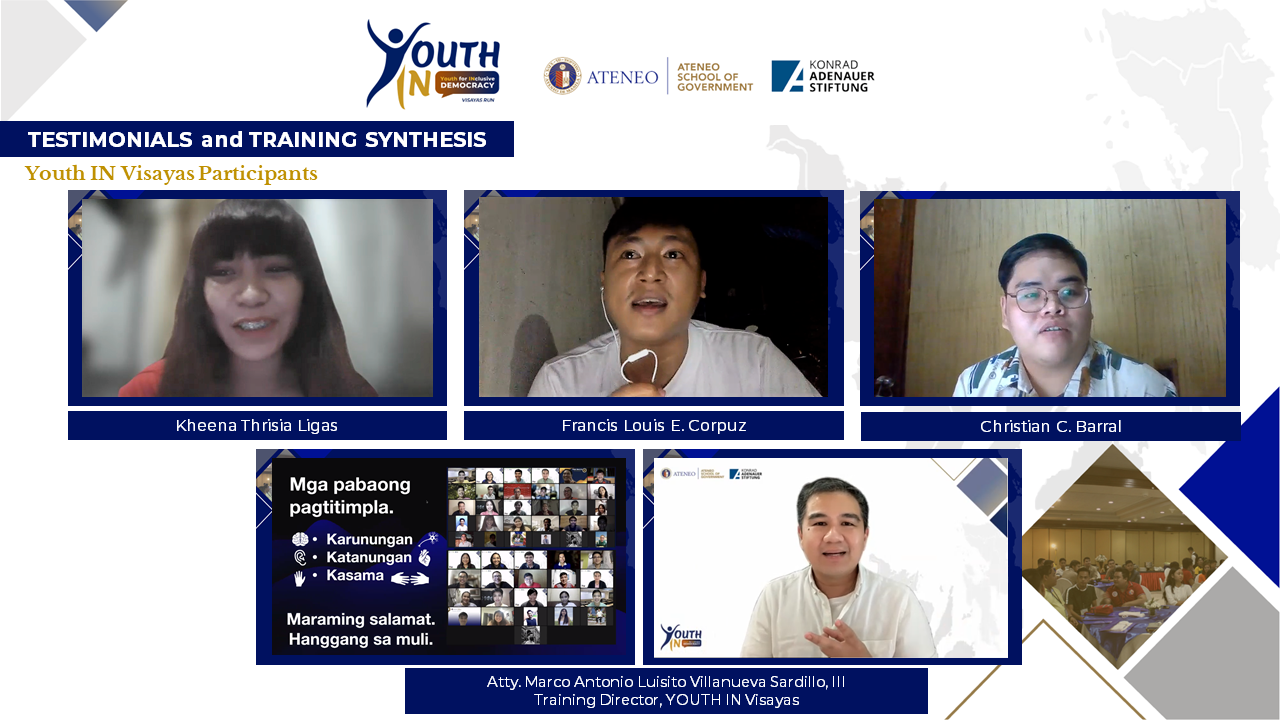Viewport: 1280px width, 720px height.
Task: Click the Konrad Adenauer Stiftung logo
Action: [822, 76]
